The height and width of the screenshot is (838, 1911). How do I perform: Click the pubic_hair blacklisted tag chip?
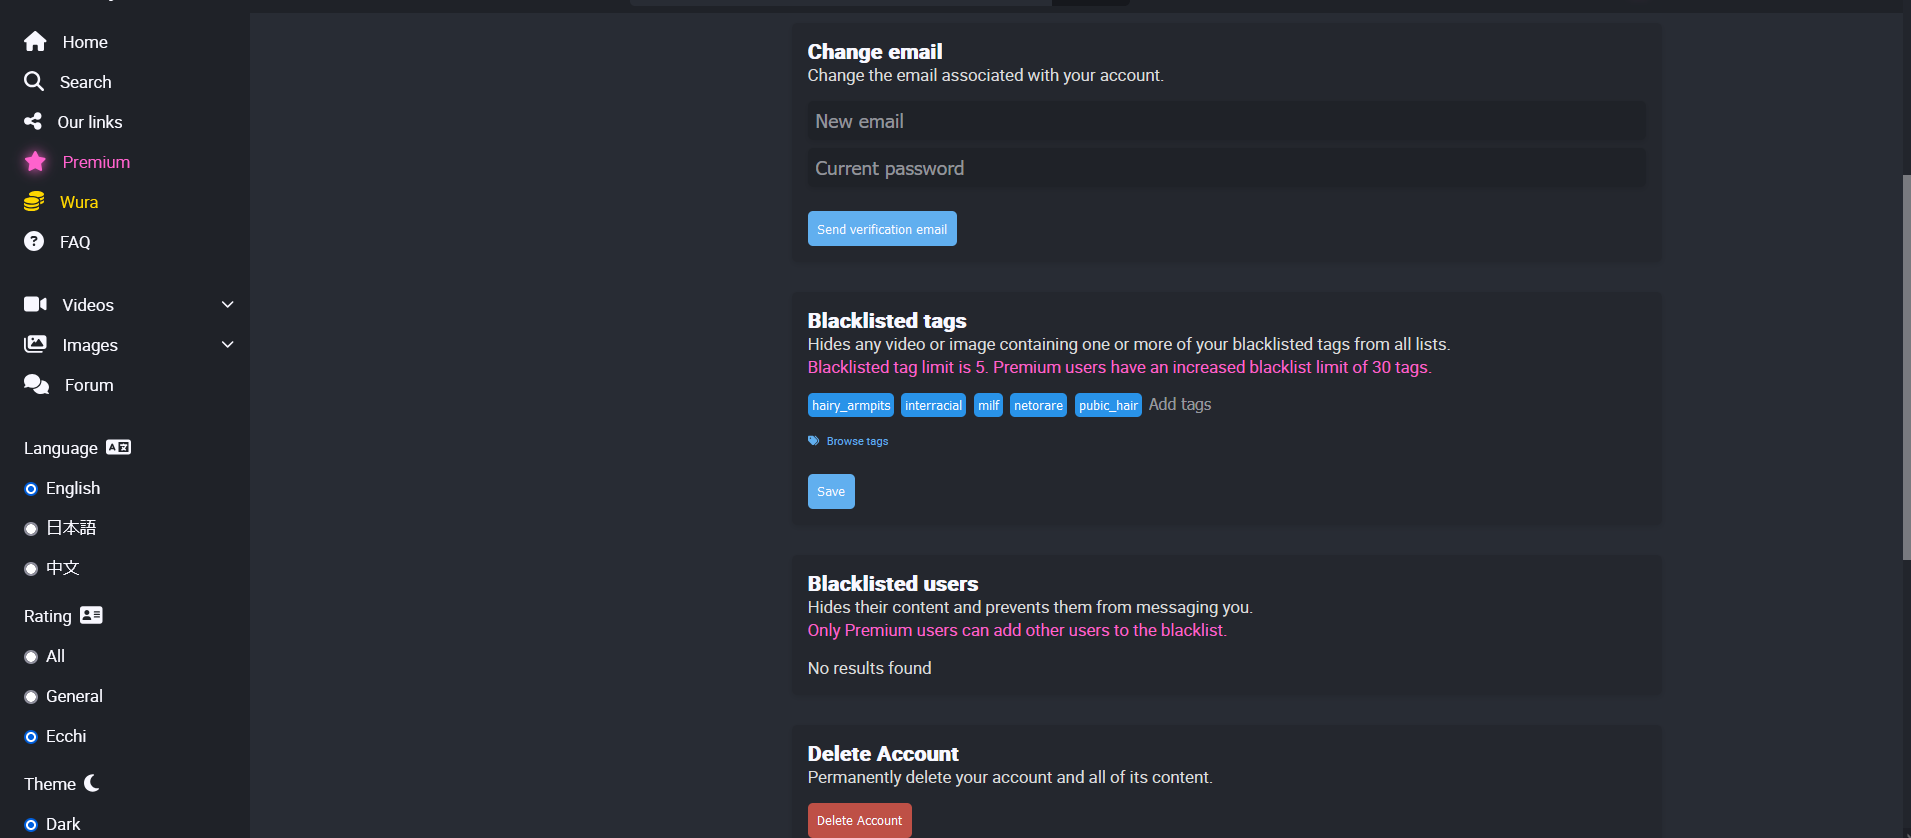point(1108,405)
